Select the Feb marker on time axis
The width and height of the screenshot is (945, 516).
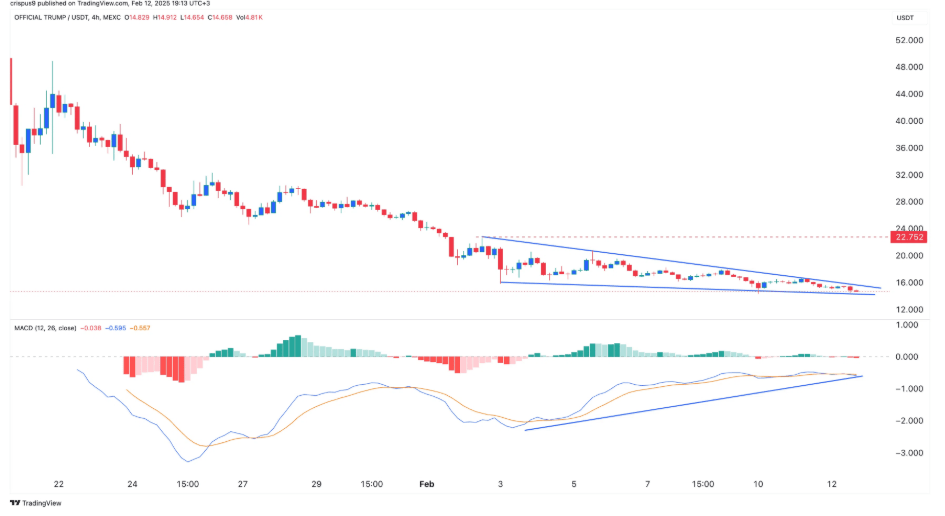click(428, 483)
